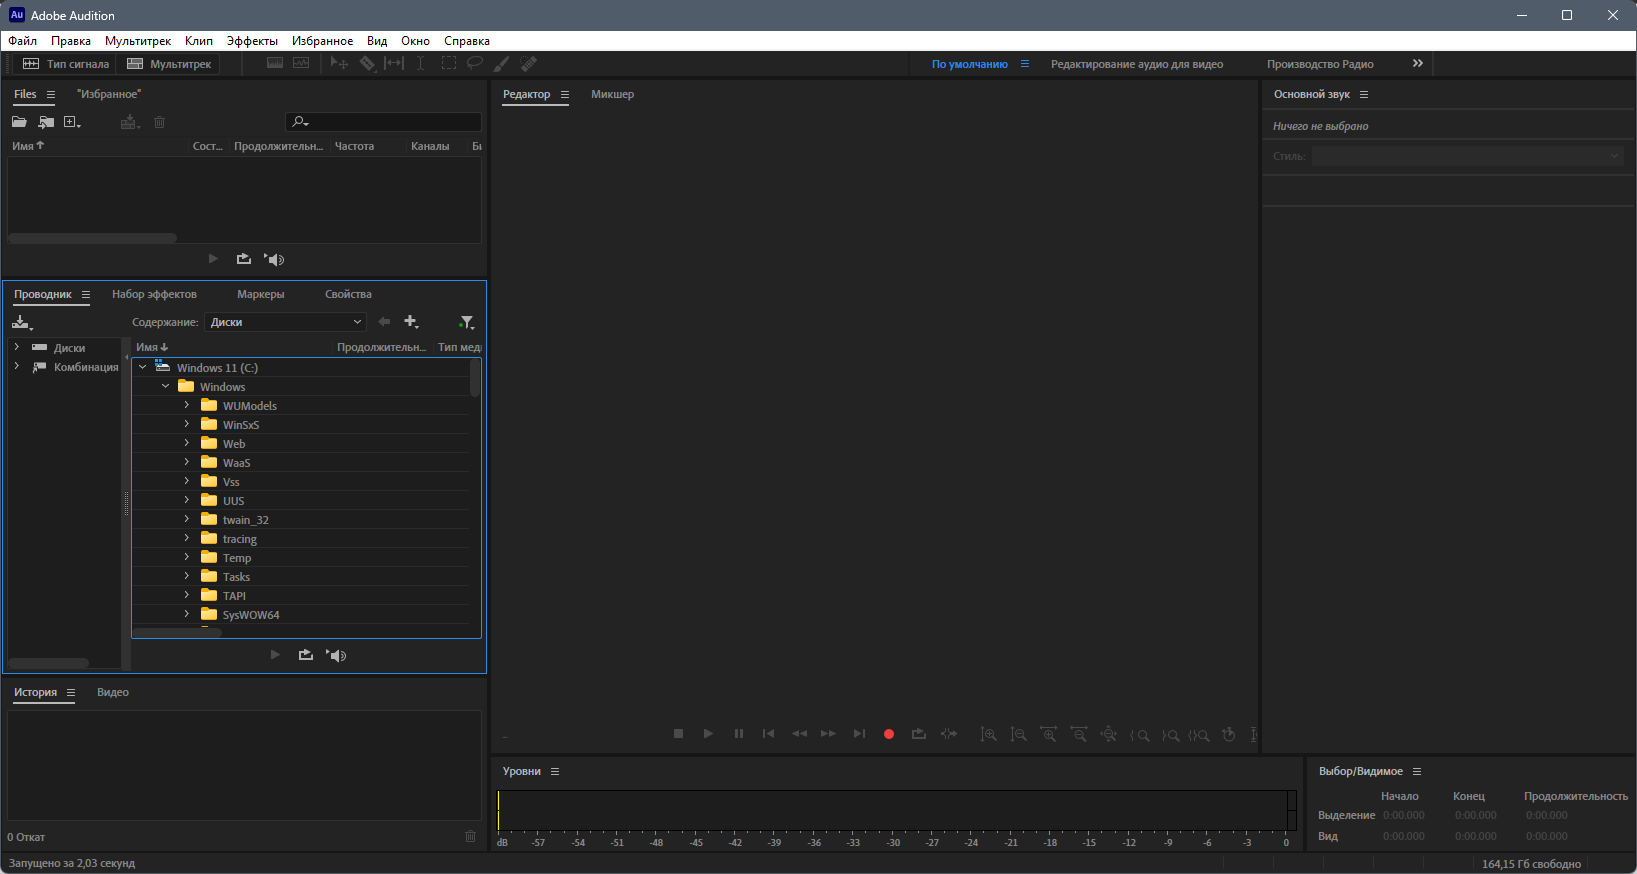1637x874 pixels.
Task: Go back with the Проводник arrow
Action: pyautogui.click(x=384, y=322)
